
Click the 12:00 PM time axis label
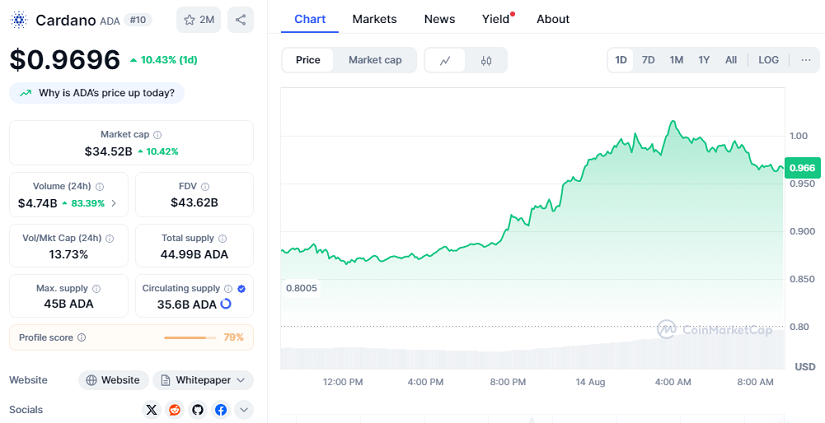(x=343, y=382)
